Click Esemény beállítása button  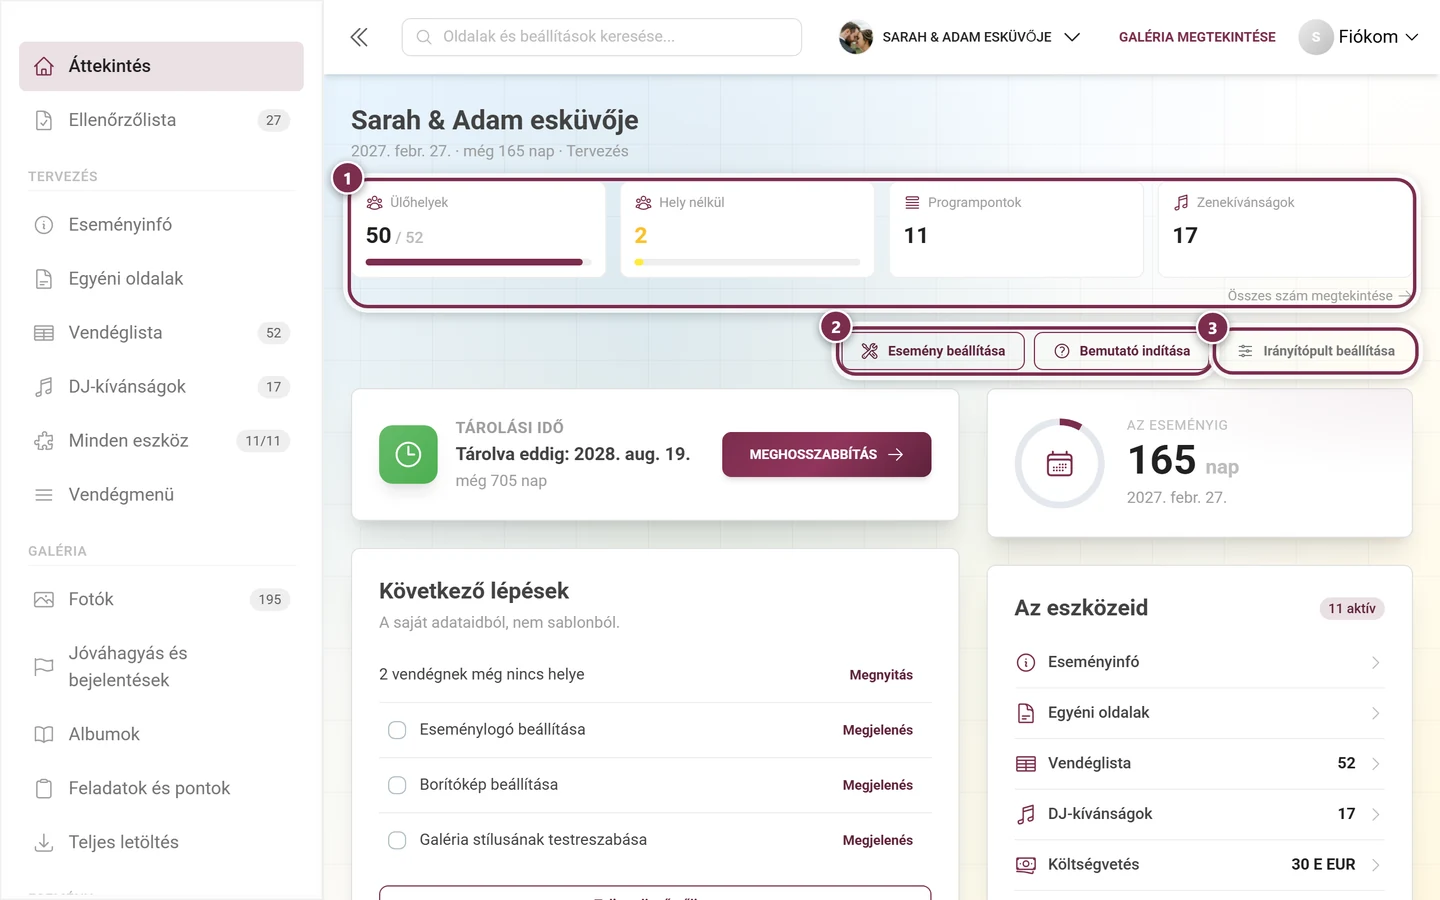pyautogui.click(x=933, y=351)
